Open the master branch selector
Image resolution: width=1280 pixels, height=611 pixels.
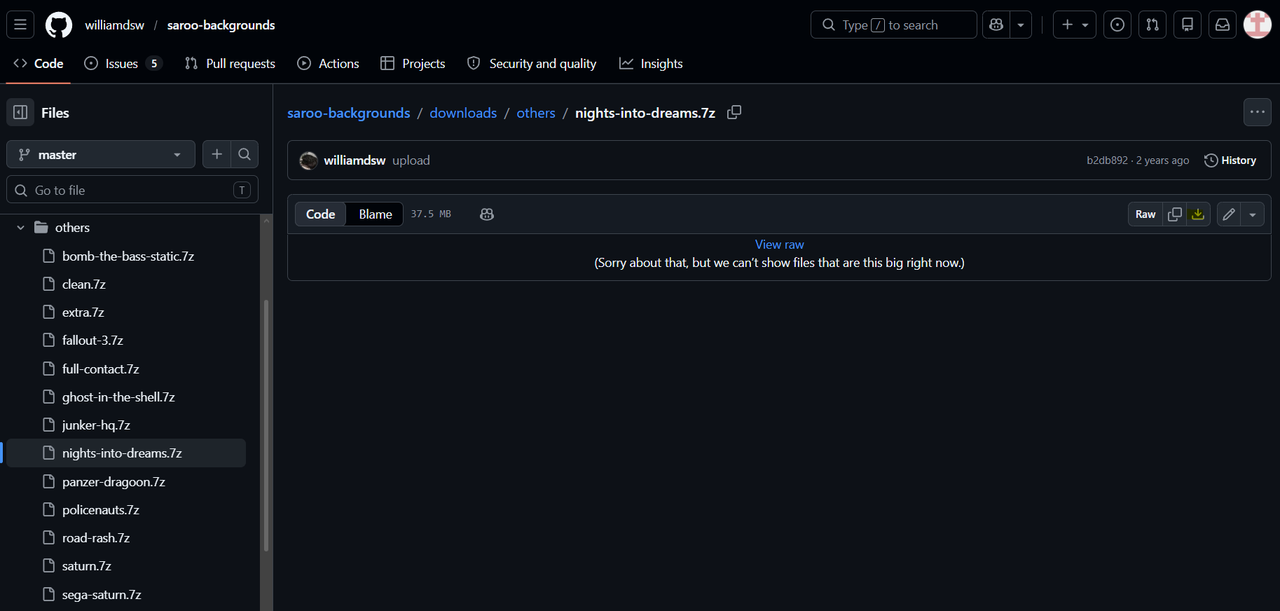click(x=101, y=154)
